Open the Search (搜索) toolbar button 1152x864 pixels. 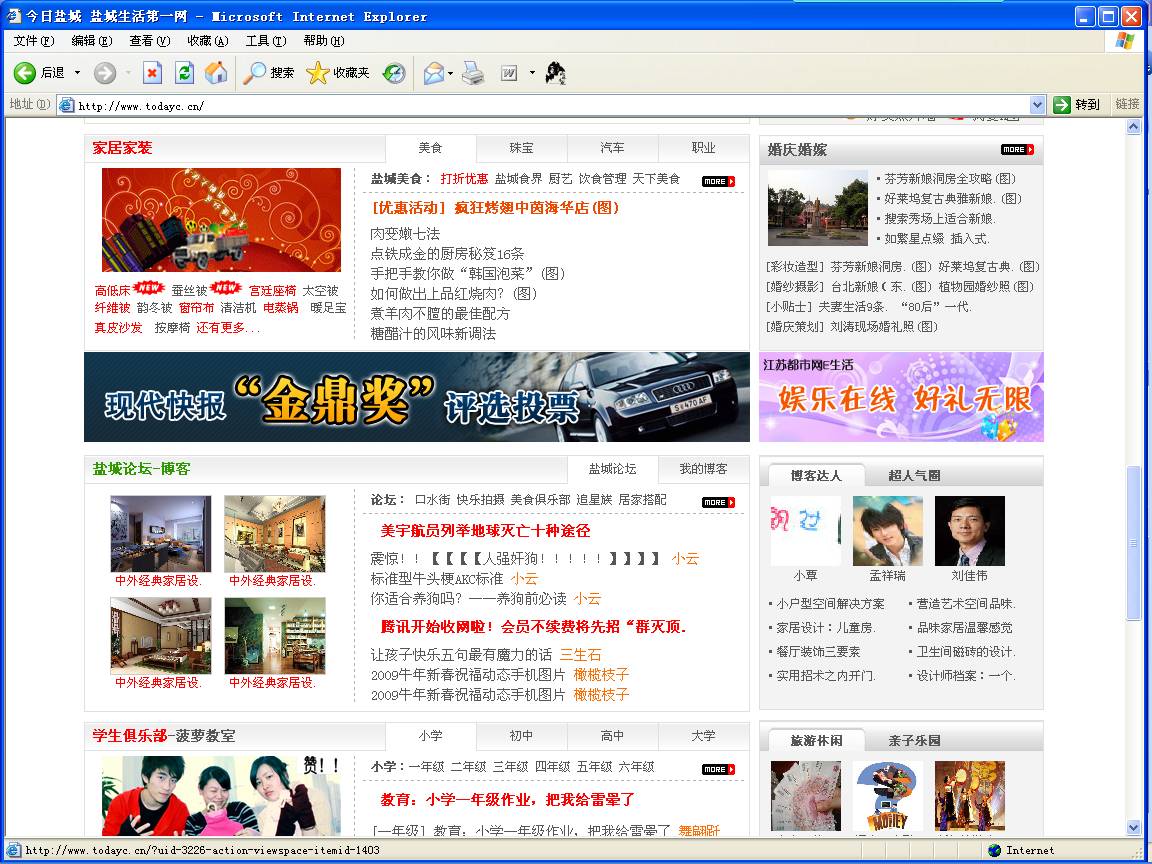(x=270, y=73)
